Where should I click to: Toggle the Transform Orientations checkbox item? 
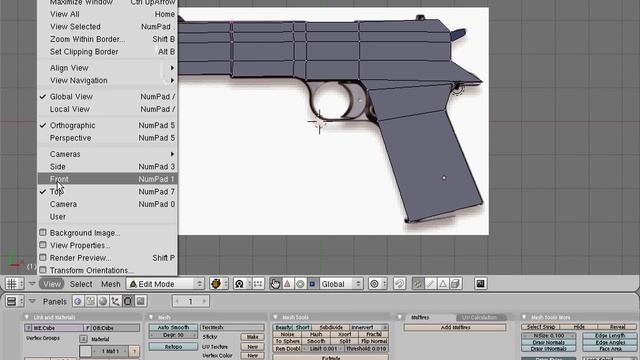click(108, 270)
